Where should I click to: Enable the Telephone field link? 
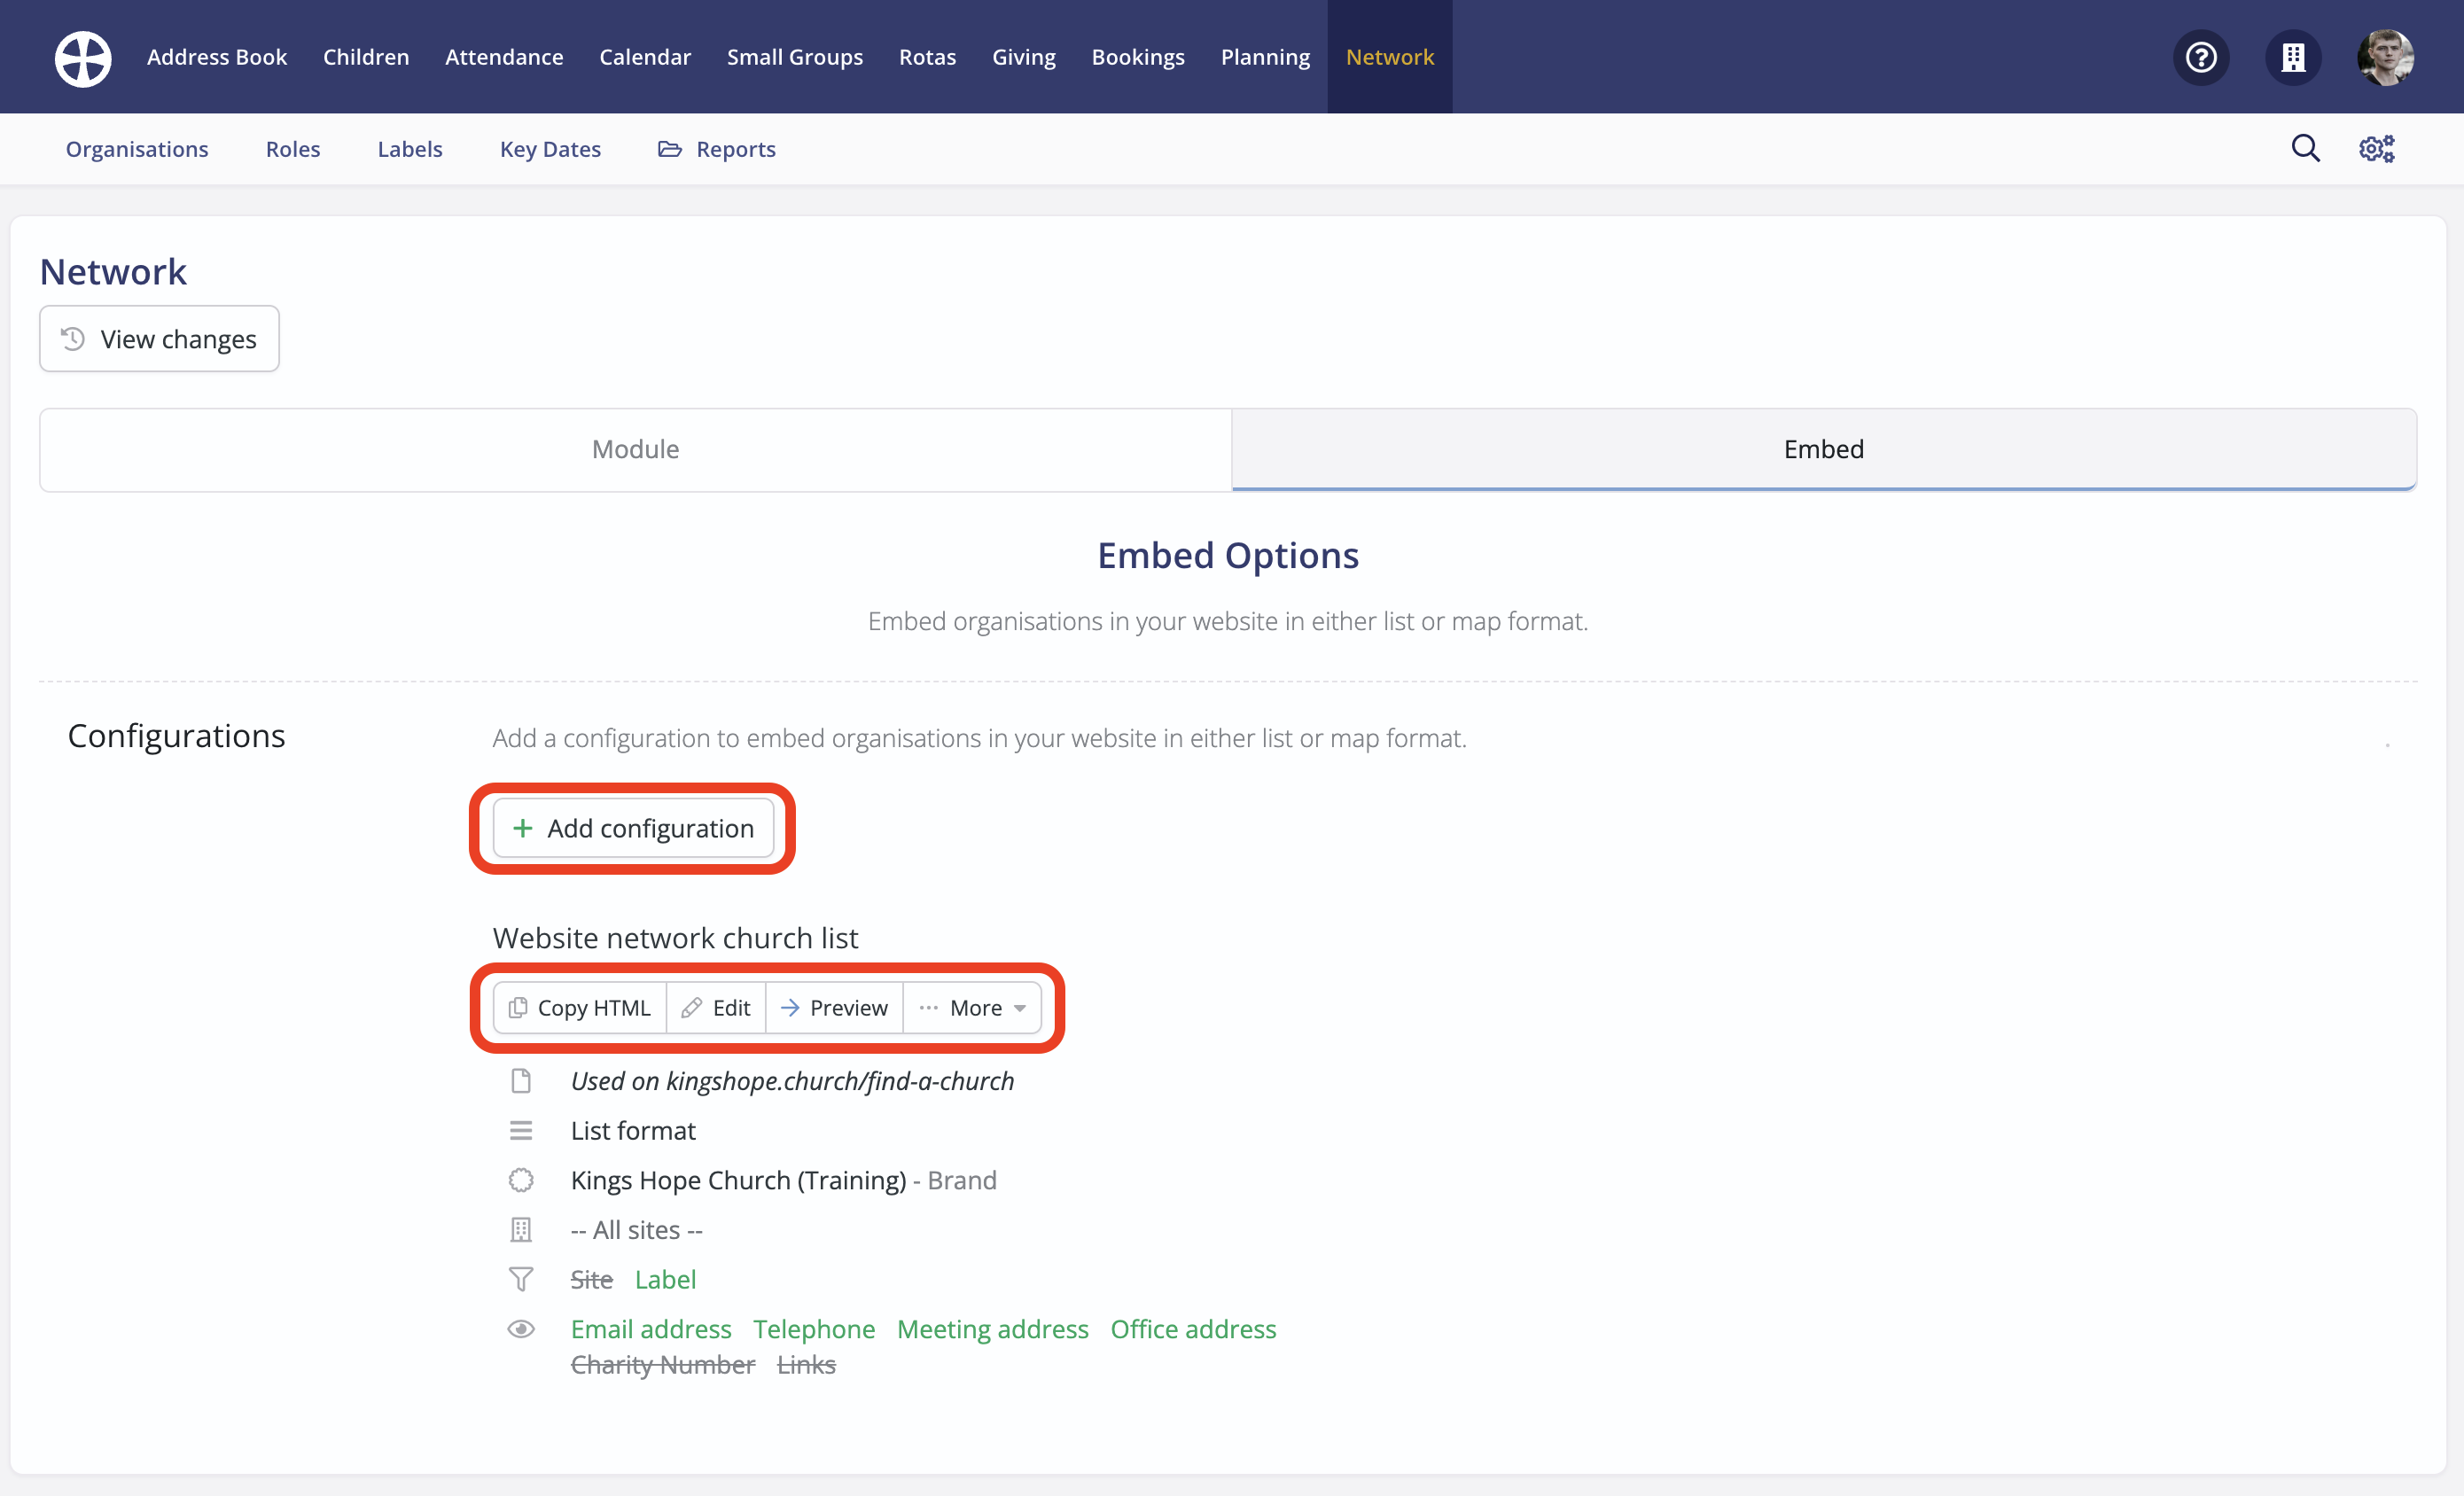(814, 1328)
